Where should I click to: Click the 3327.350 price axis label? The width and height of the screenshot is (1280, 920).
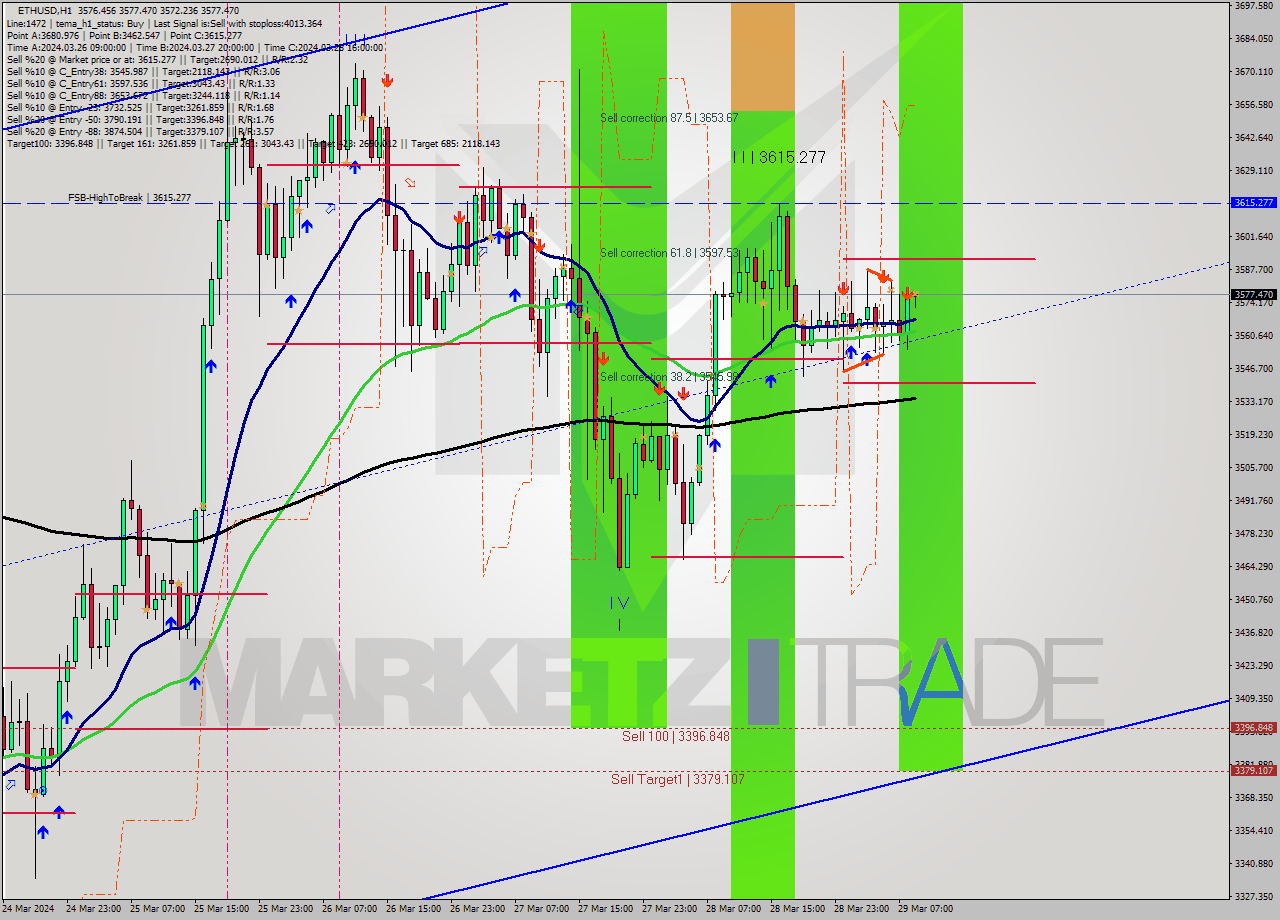coord(1253,897)
